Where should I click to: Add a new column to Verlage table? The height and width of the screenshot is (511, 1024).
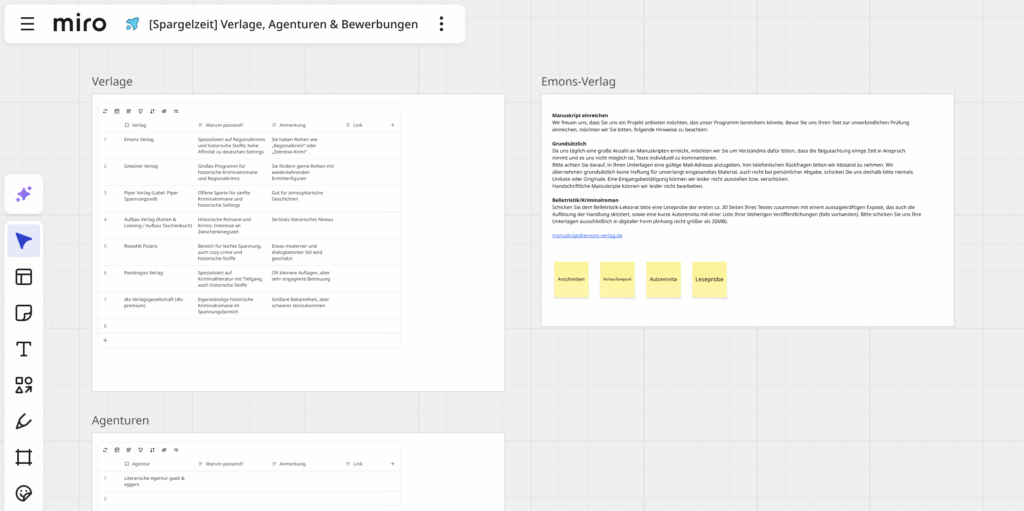pyautogui.click(x=392, y=125)
